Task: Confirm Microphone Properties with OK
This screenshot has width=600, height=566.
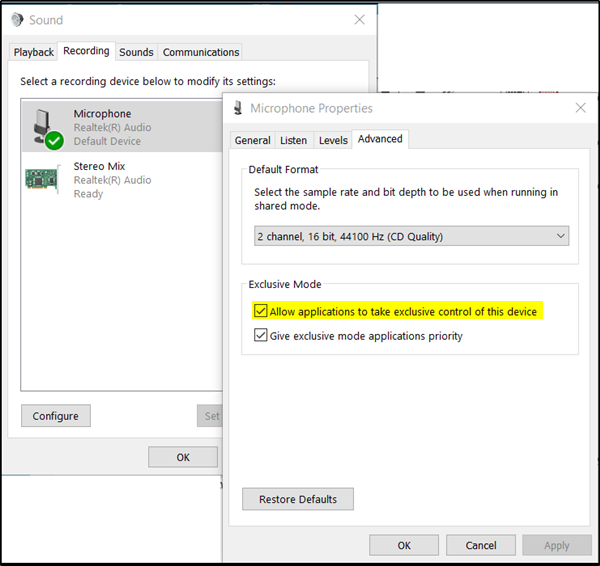Action: click(x=404, y=545)
